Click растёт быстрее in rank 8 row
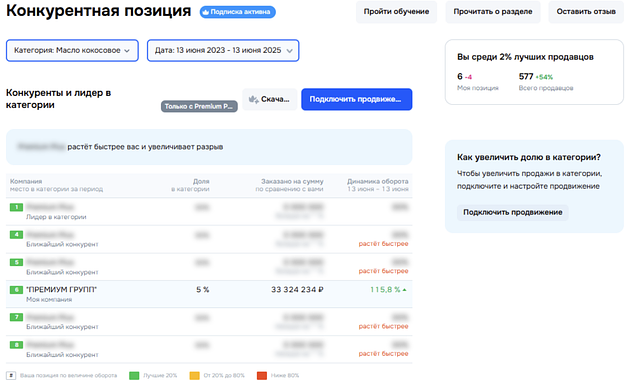This screenshot has height=390, width=628. tap(383, 354)
